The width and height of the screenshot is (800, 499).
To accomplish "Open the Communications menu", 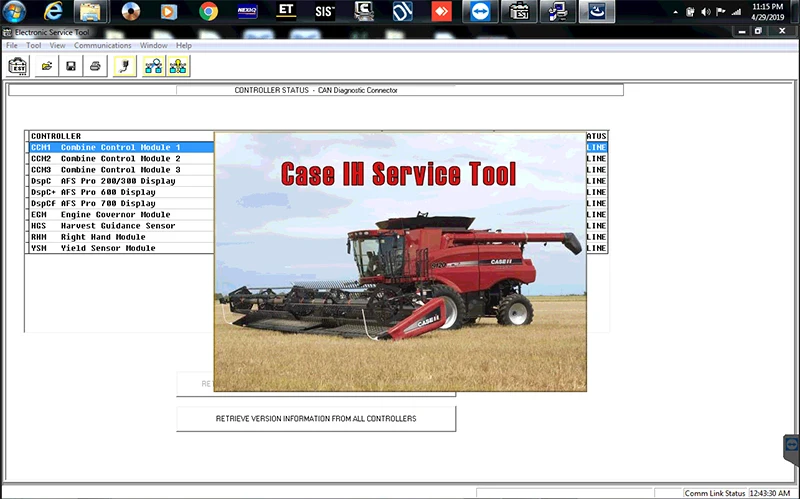I will [103, 45].
